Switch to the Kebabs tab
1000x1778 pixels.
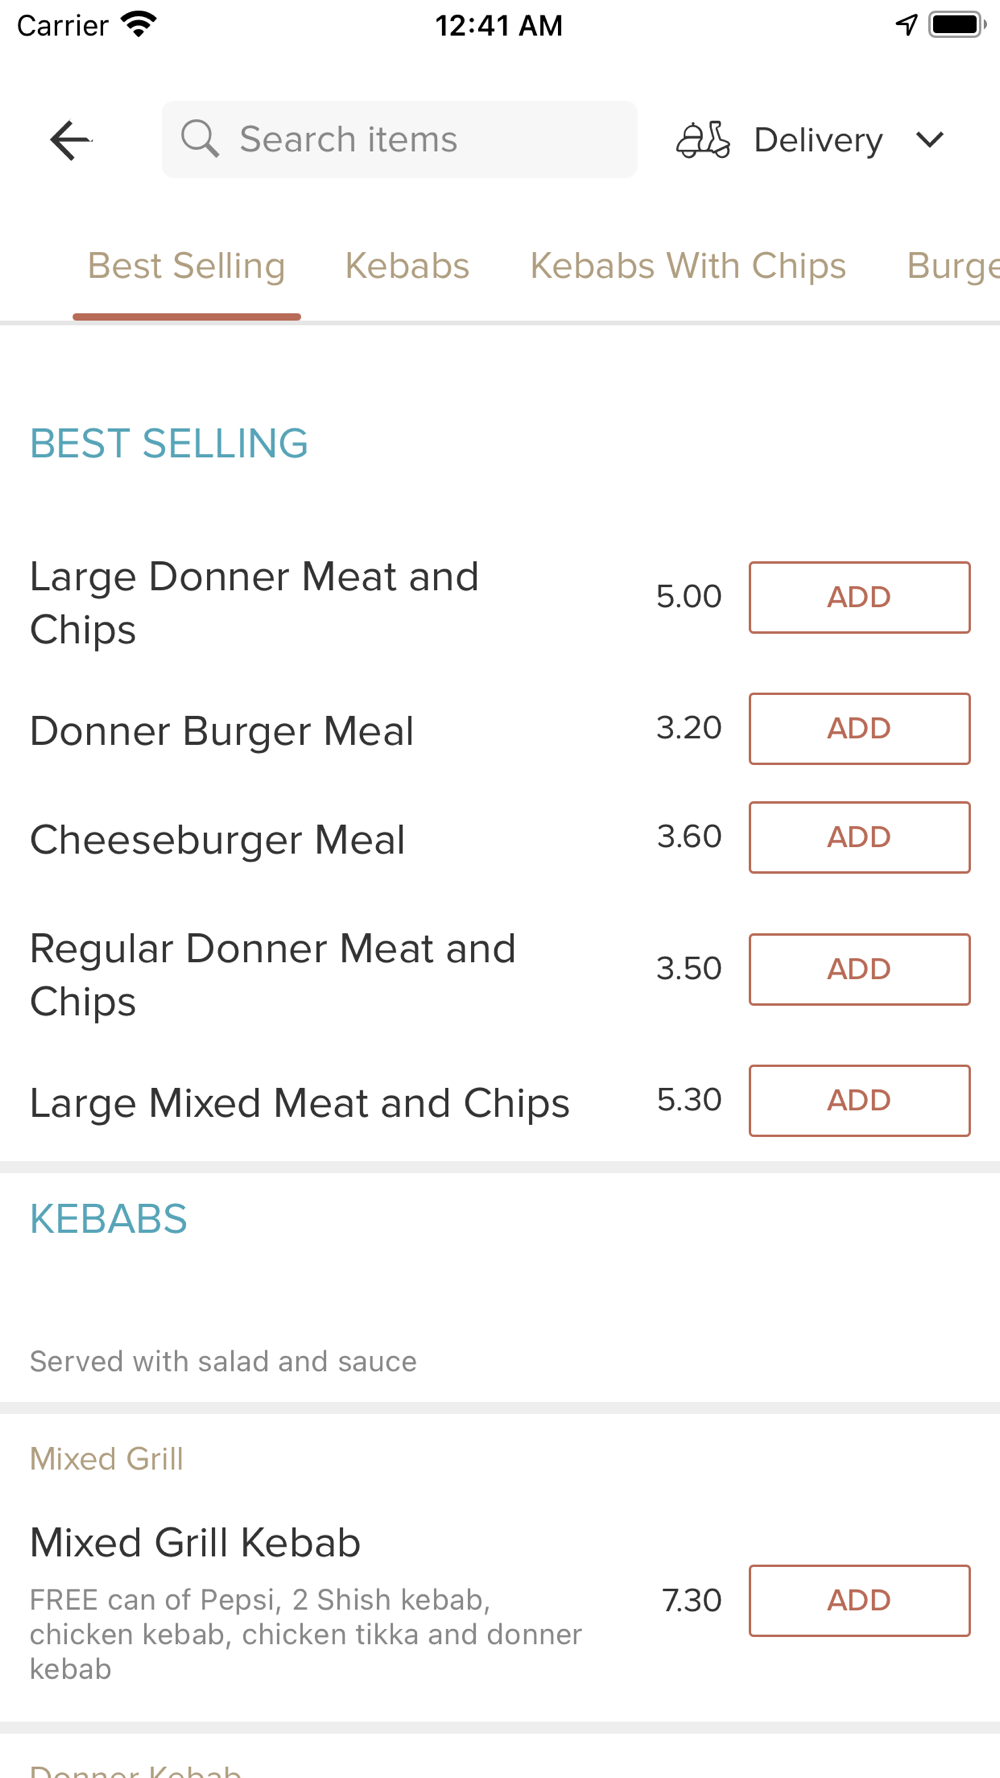coord(407,266)
